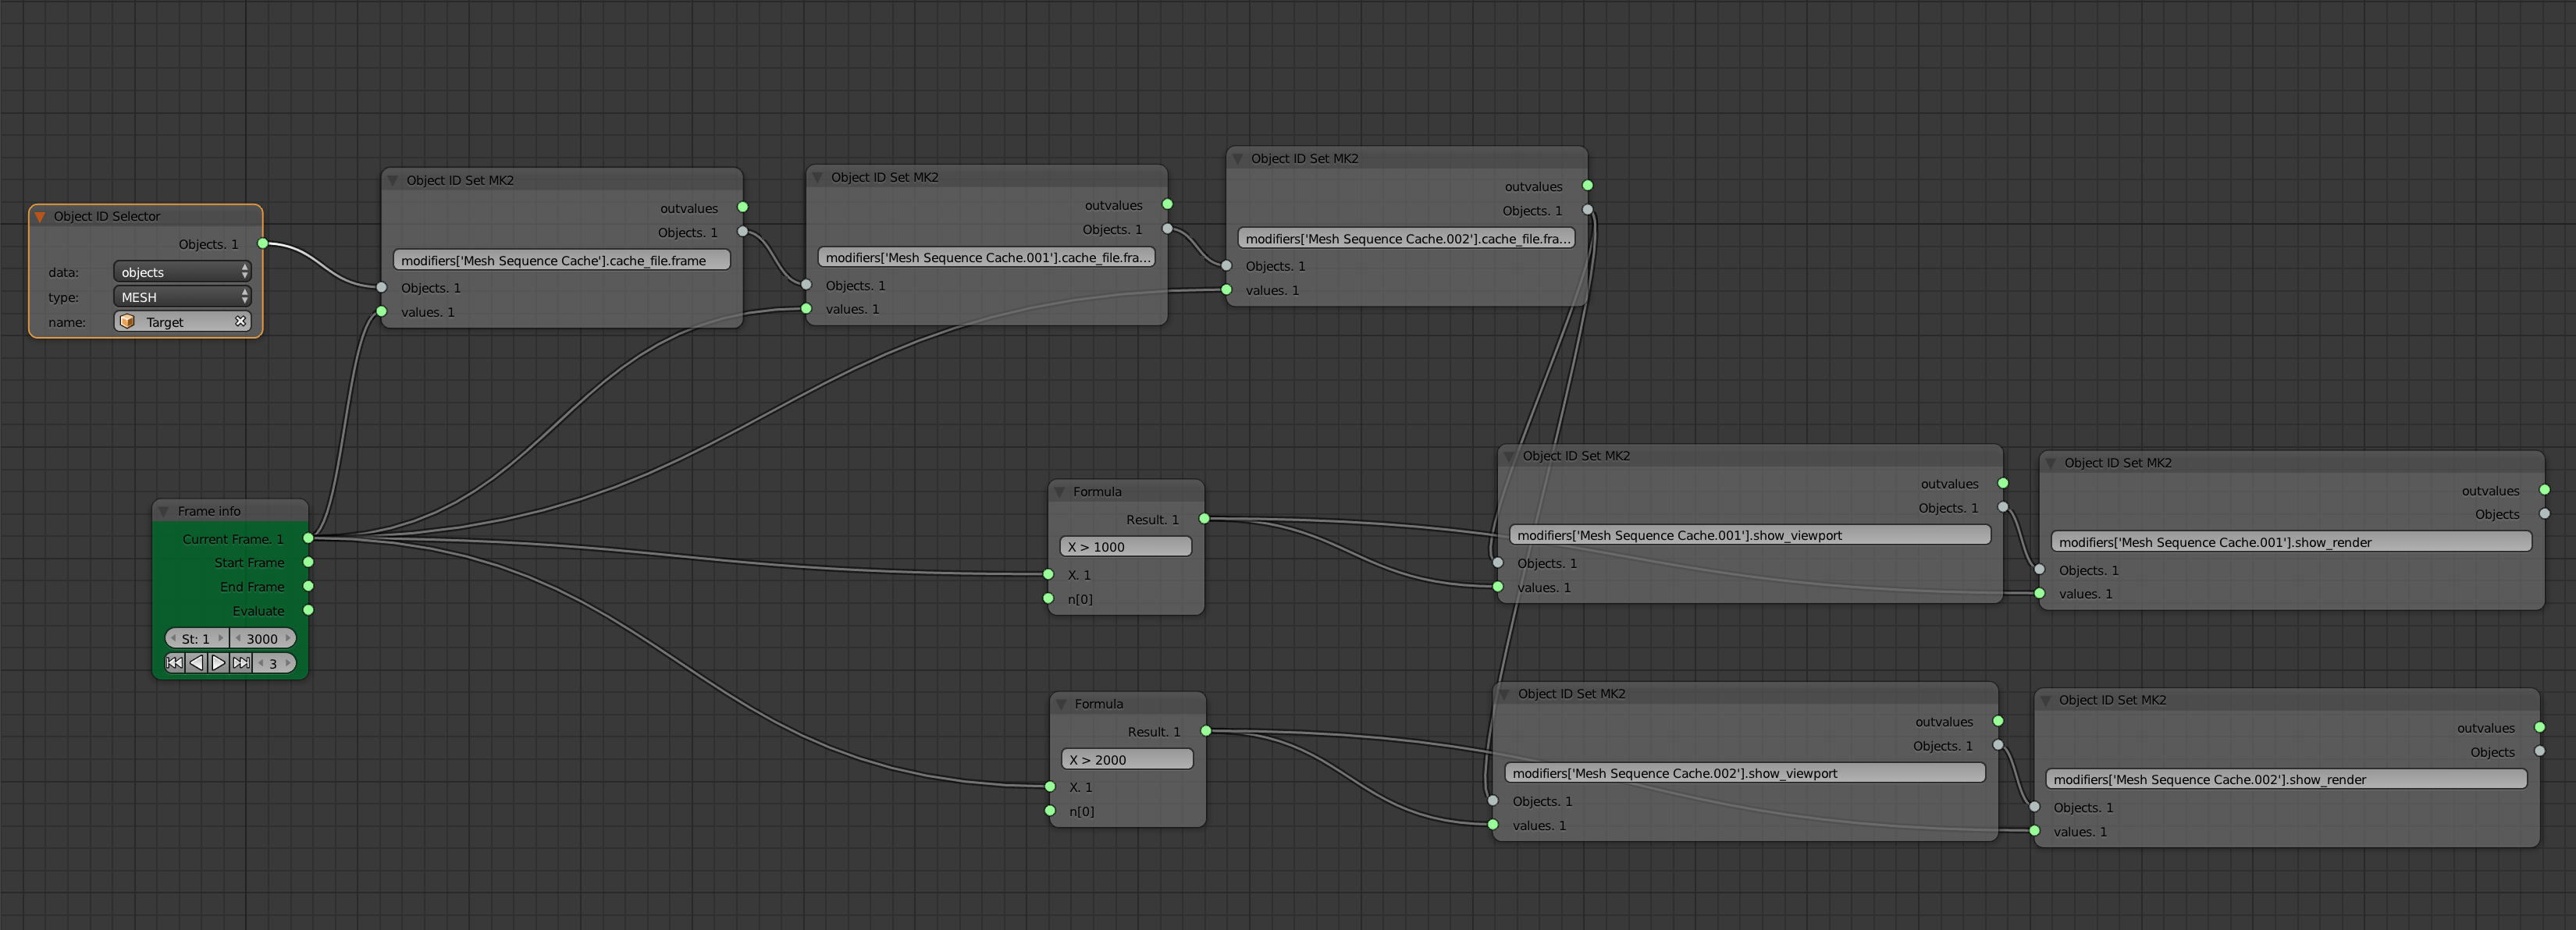Increase the St: 1 start frame stepper
2576x930 pixels.
220,638
